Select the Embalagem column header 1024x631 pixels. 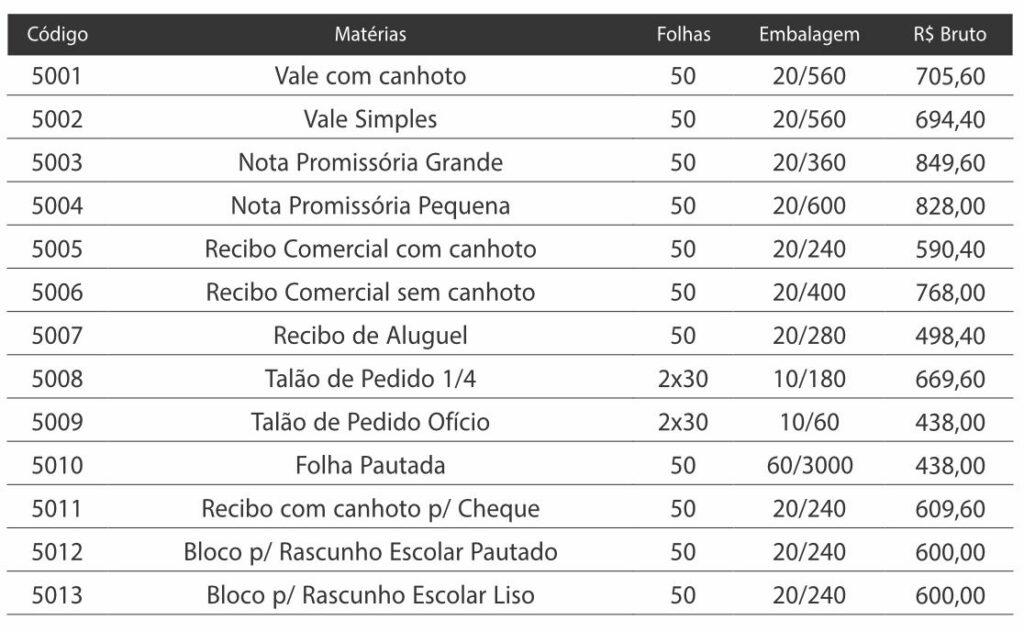coord(809,34)
